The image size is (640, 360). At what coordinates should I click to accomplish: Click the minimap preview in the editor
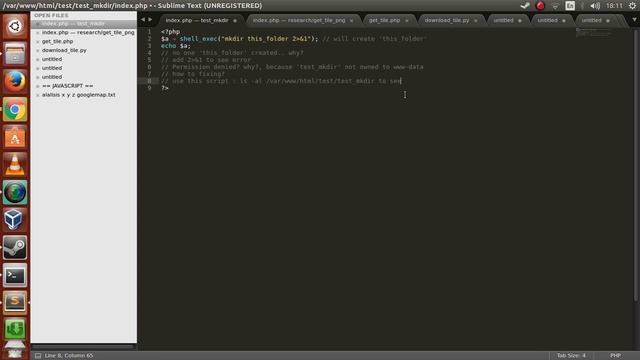594,33
